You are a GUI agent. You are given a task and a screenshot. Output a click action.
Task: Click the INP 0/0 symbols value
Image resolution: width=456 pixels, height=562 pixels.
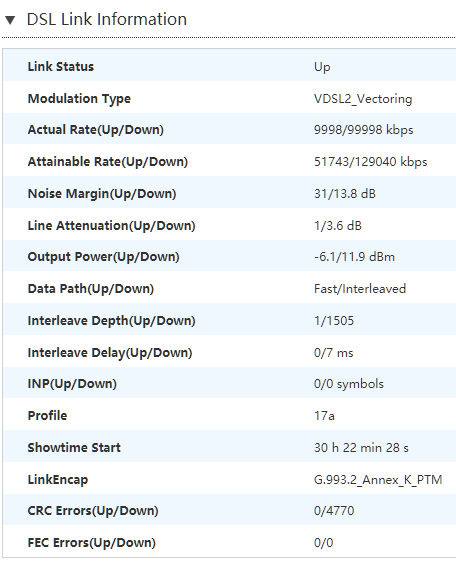coord(349,384)
